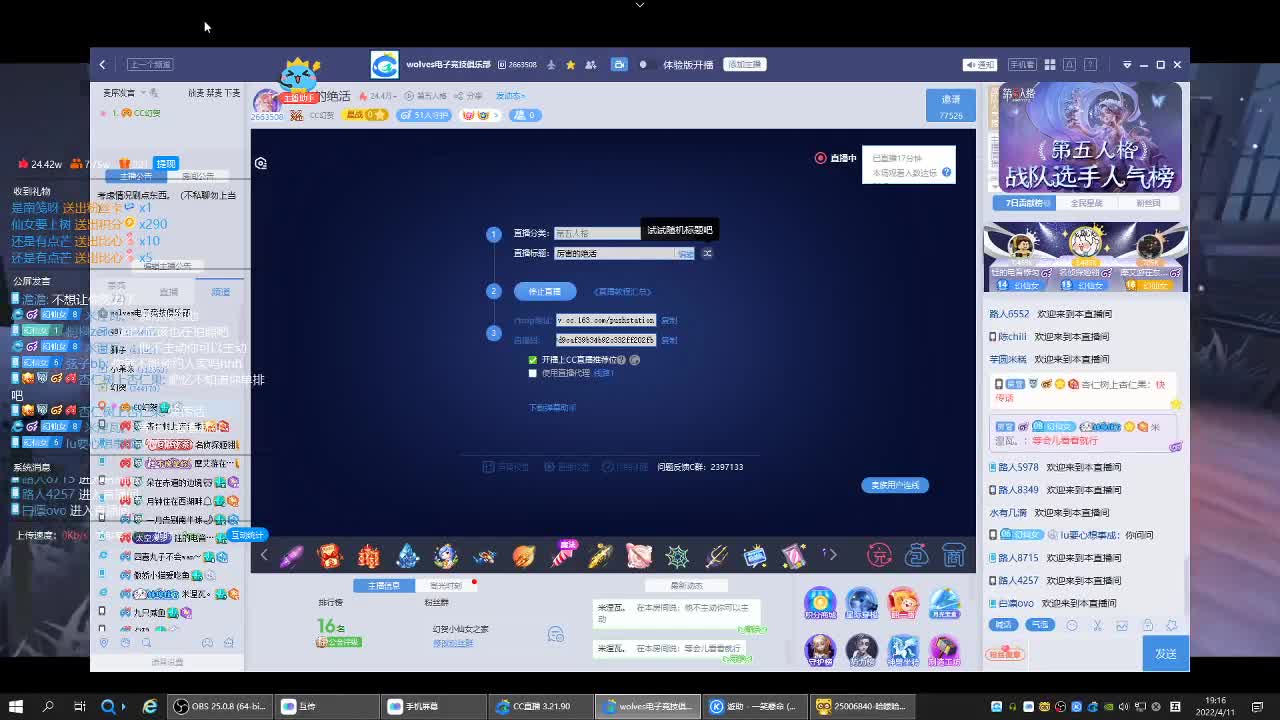Image resolution: width=1280 pixels, height=720 pixels.
Task: Copy the rtmp push address
Action: pyautogui.click(x=669, y=321)
